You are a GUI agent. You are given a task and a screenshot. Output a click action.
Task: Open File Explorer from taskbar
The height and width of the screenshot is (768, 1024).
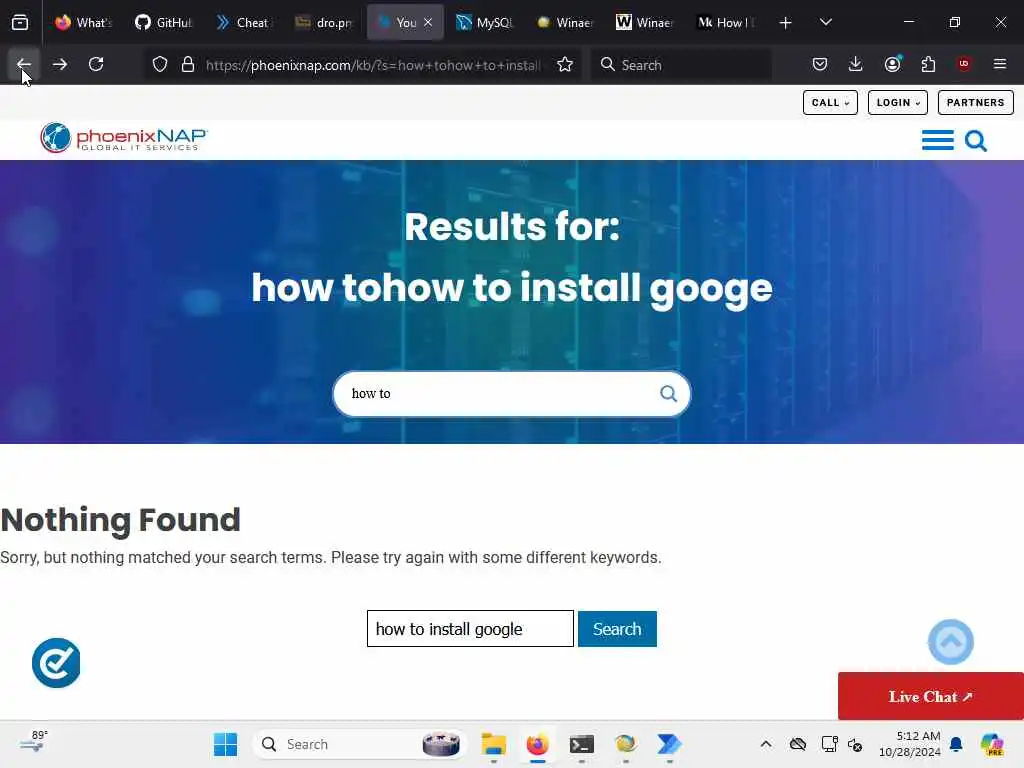pyautogui.click(x=494, y=744)
